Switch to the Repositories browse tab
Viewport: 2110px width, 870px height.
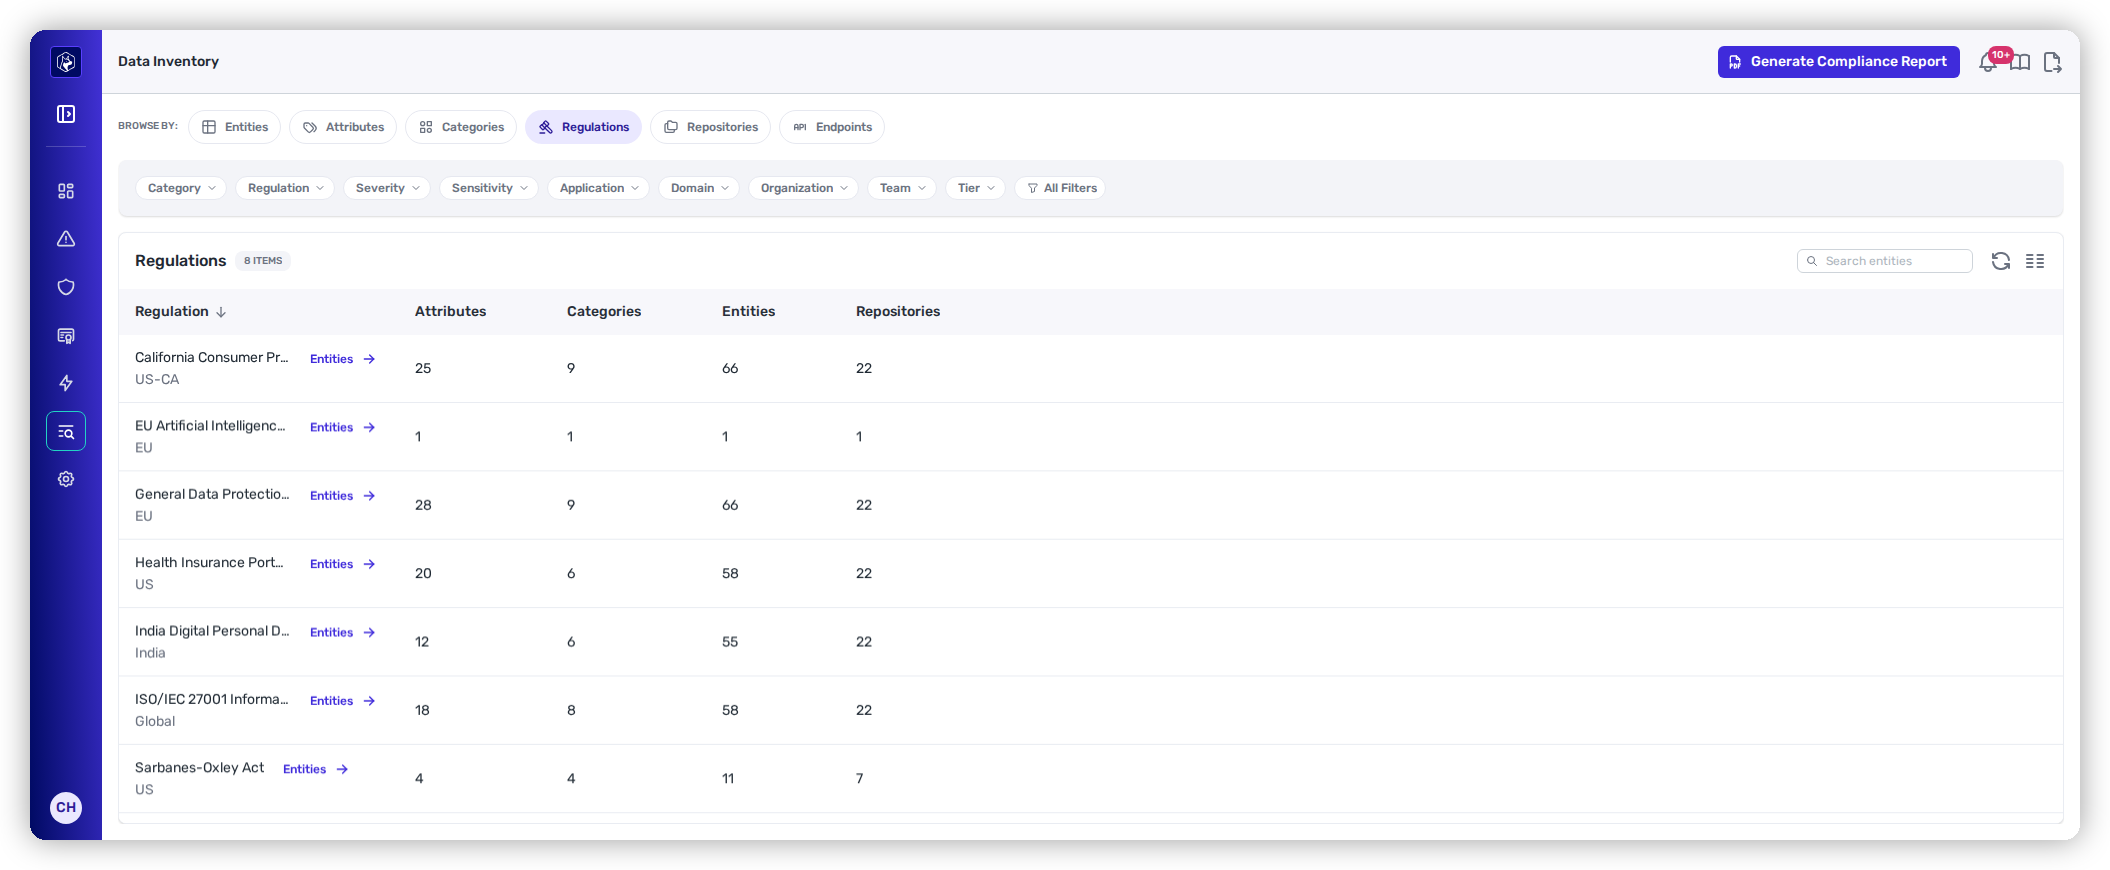(x=710, y=127)
